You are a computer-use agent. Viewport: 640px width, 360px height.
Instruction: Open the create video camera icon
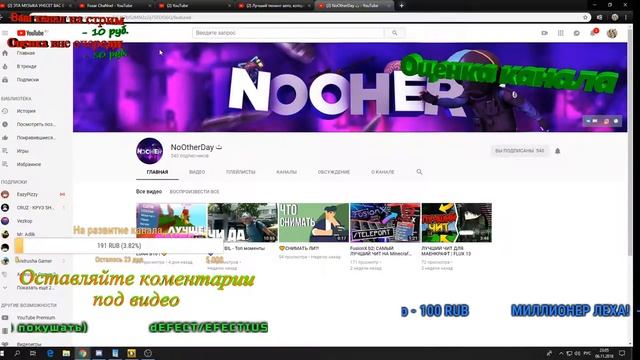tap(544, 33)
